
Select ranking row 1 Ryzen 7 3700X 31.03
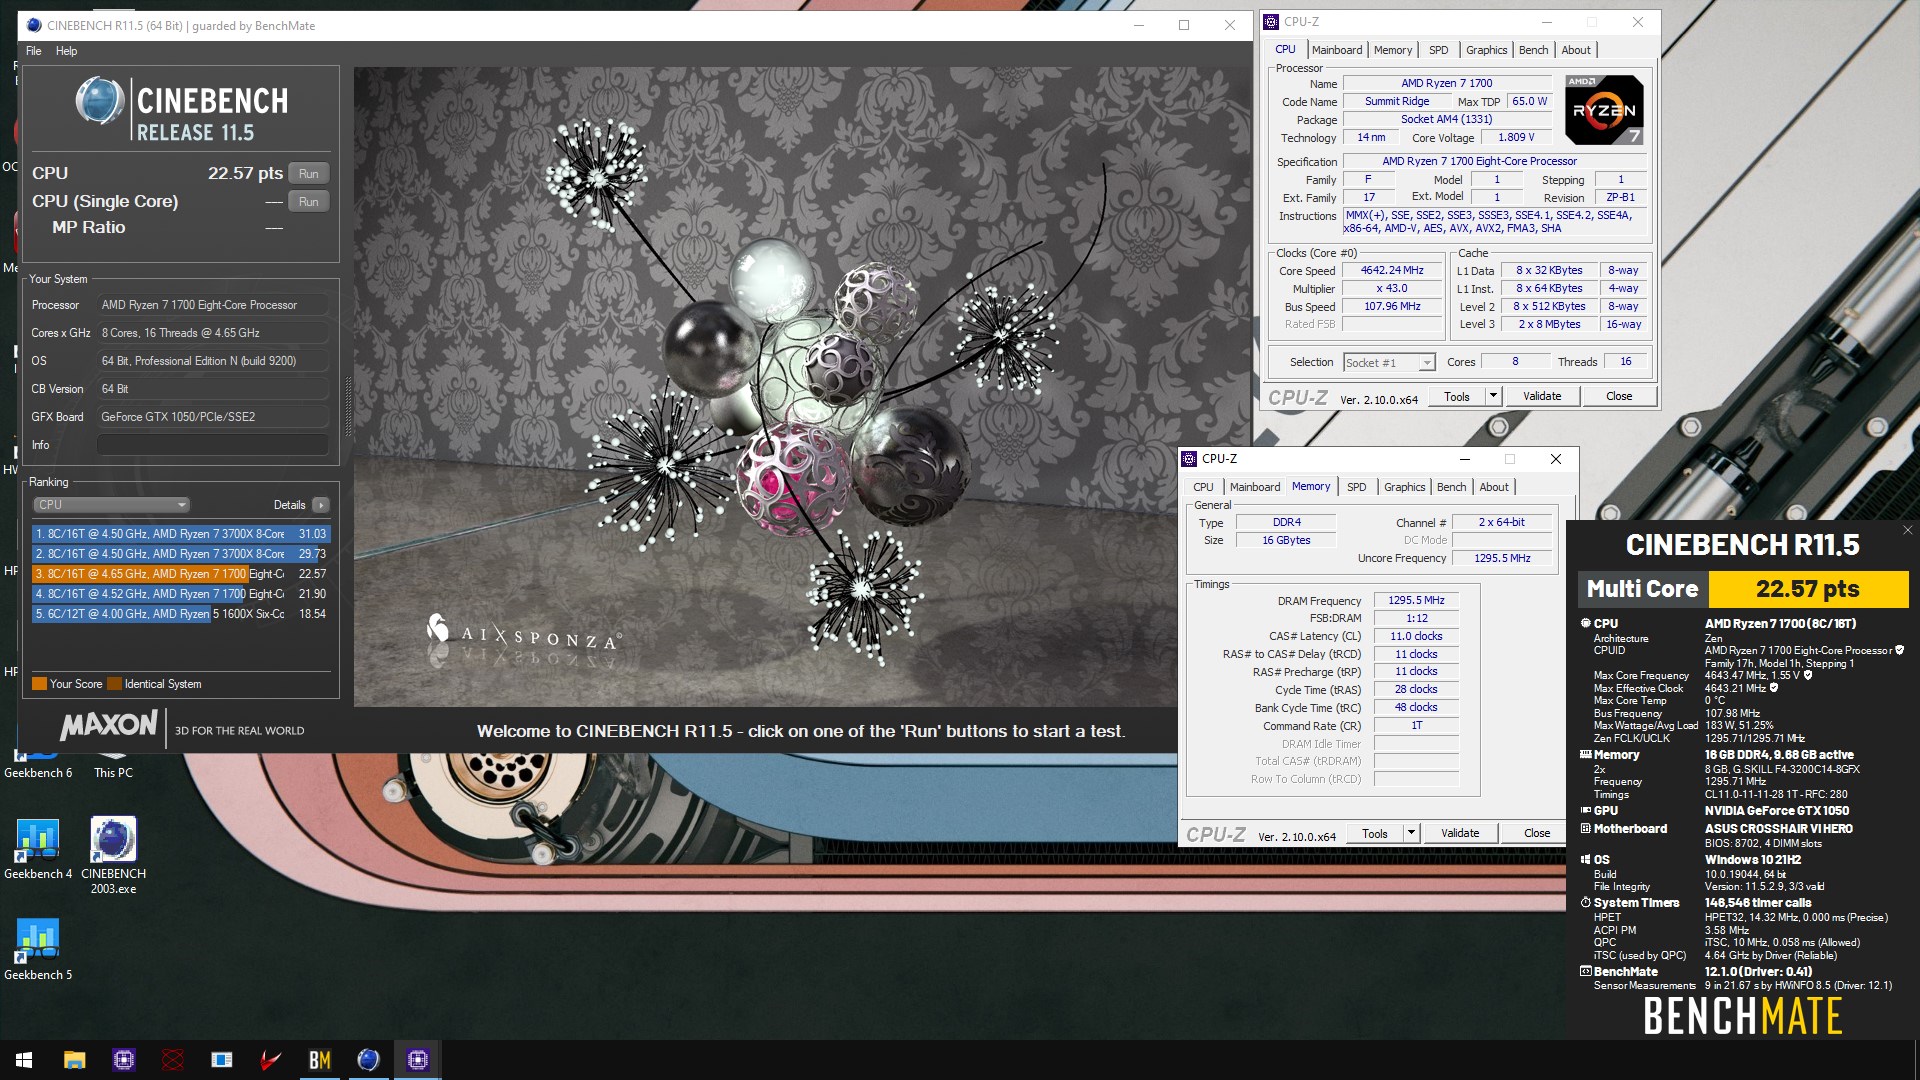coord(181,534)
